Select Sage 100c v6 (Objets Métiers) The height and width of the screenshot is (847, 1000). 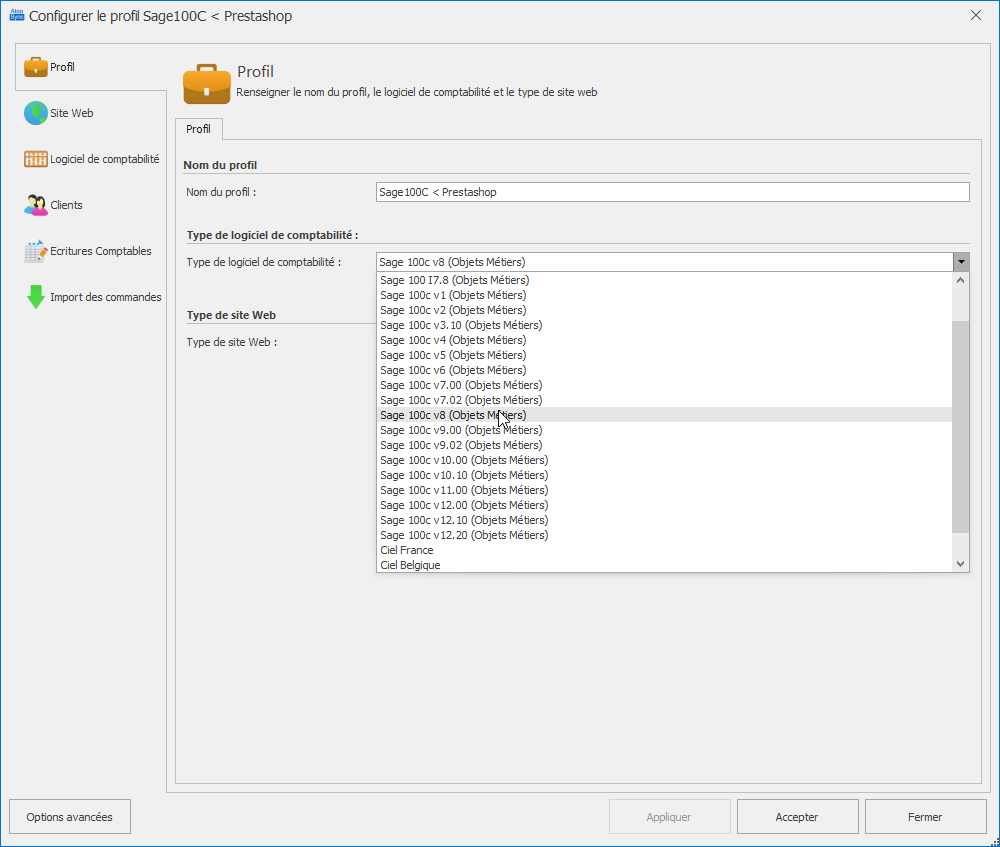pos(664,370)
